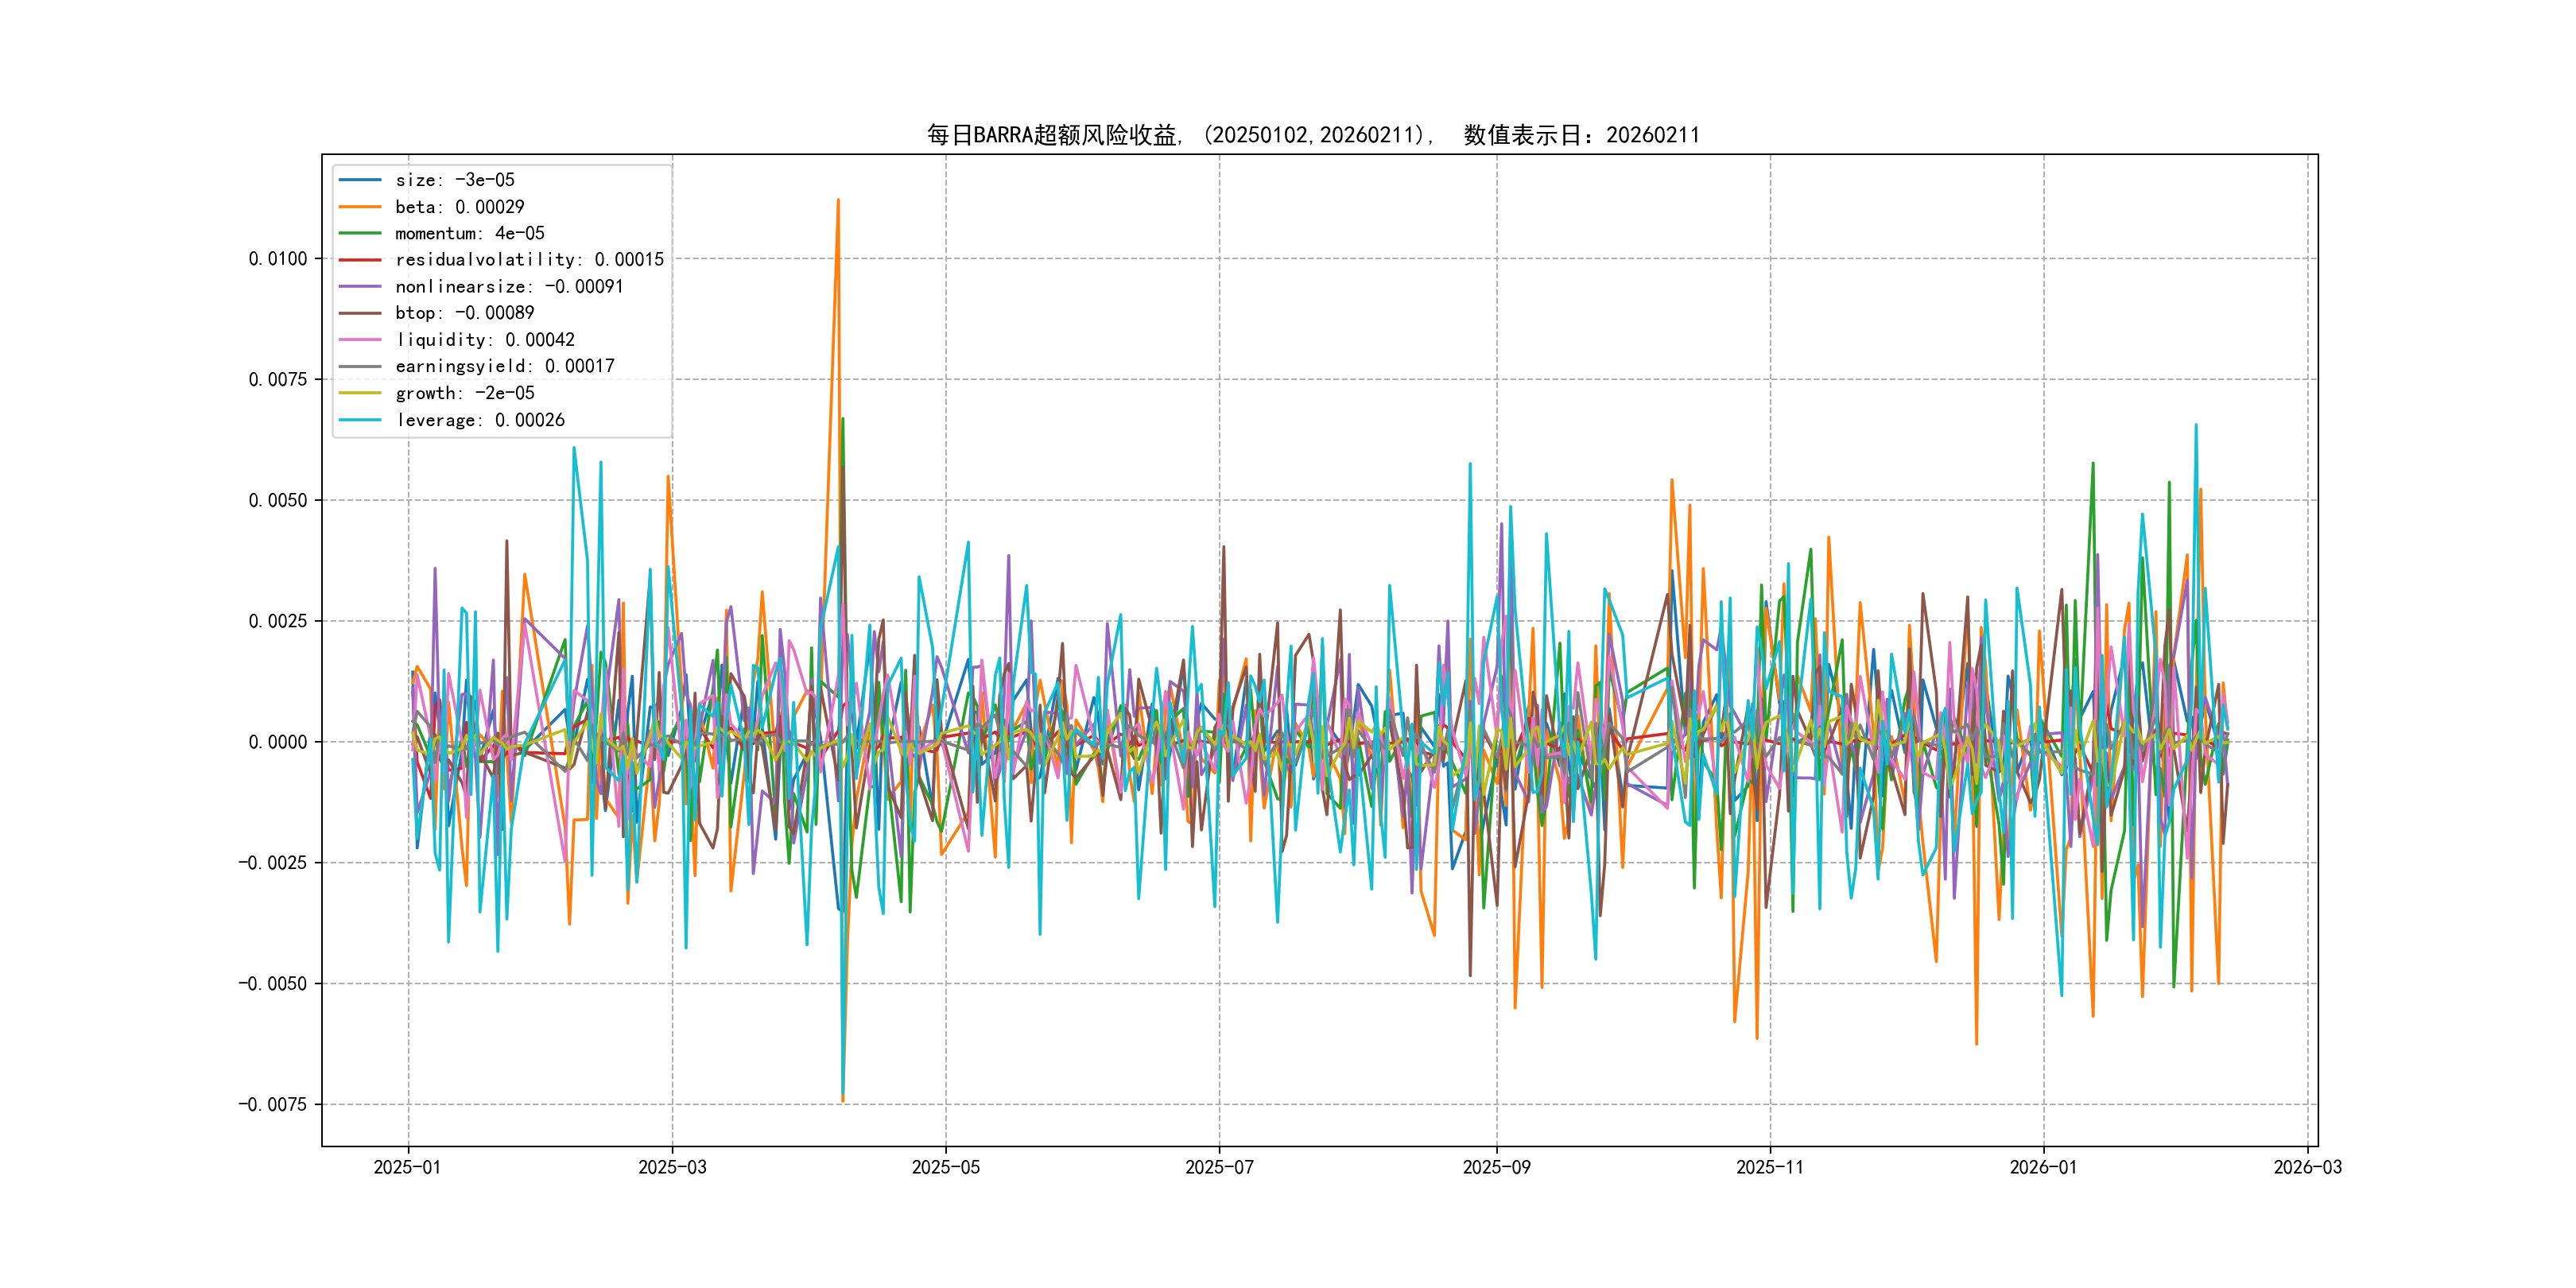The width and height of the screenshot is (2576, 1288).
Task: Click the residualvolatility legend label
Action: tap(529, 260)
